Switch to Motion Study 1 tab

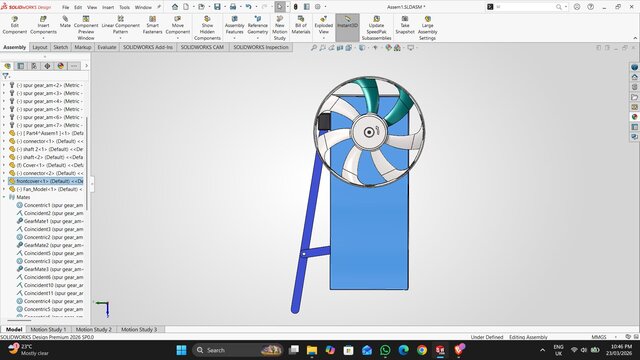click(x=48, y=329)
